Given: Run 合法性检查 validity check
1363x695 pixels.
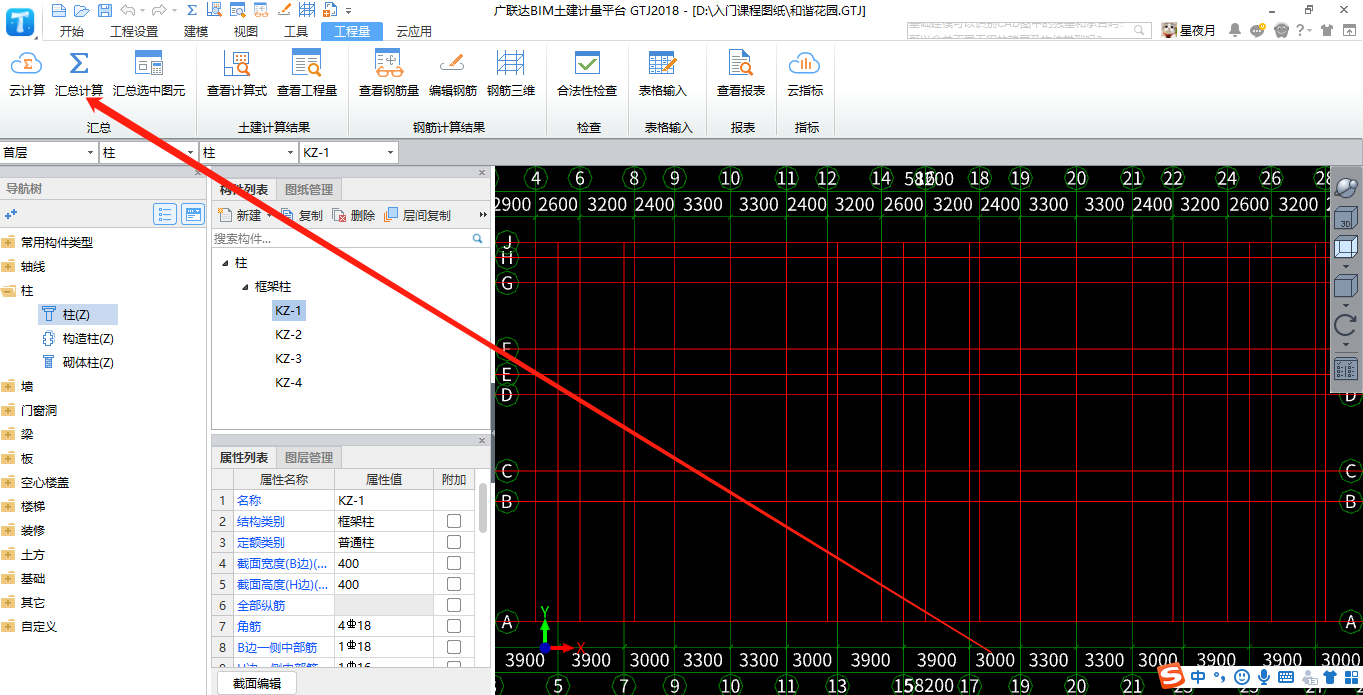Looking at the screenshot, I should (x=587, y=75).
